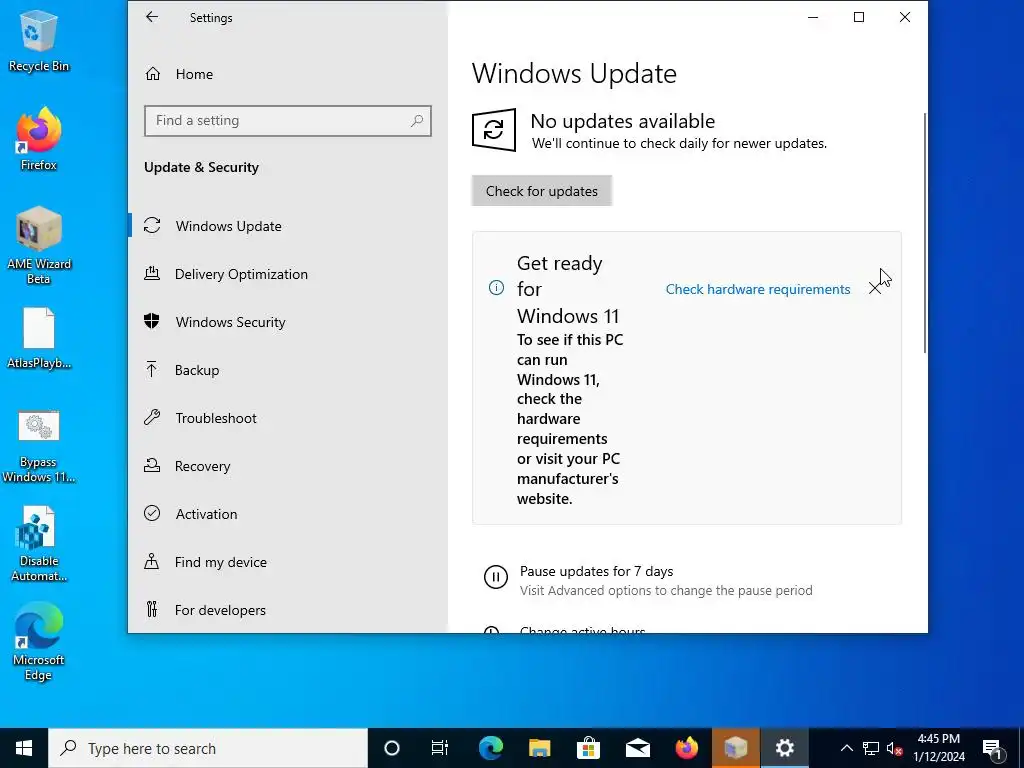Open Edge from the taskbar
This screenshot has height=768, width=1024.
click(490, 748)
